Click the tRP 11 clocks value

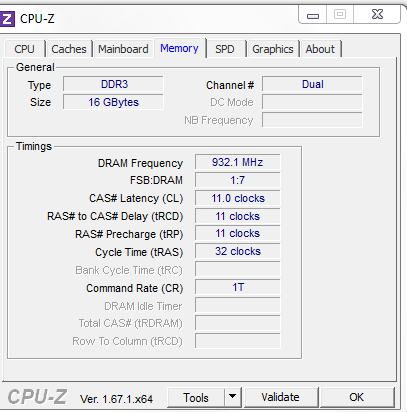point(238,234)
